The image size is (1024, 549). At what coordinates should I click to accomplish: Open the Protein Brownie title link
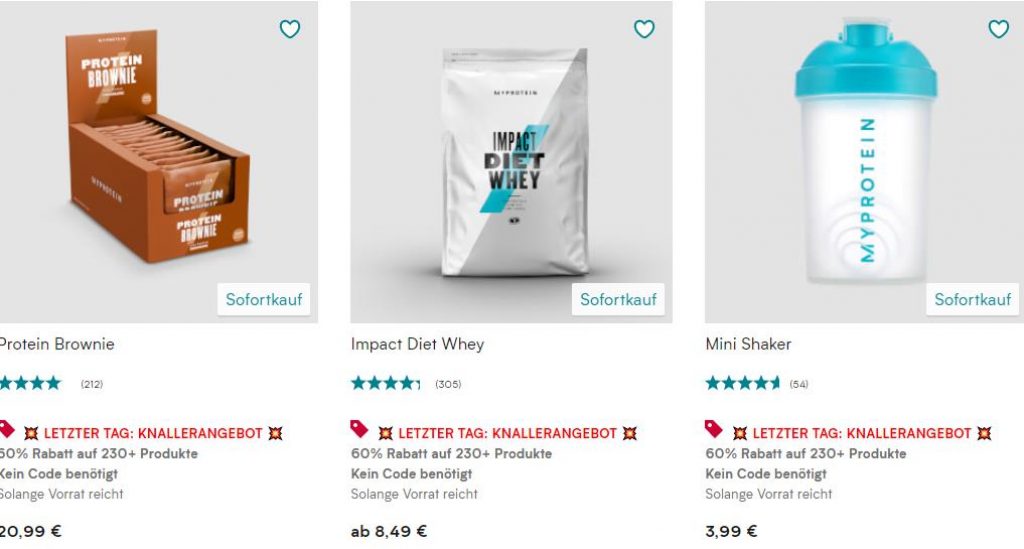pyautogui.click(x=57, y=344)
